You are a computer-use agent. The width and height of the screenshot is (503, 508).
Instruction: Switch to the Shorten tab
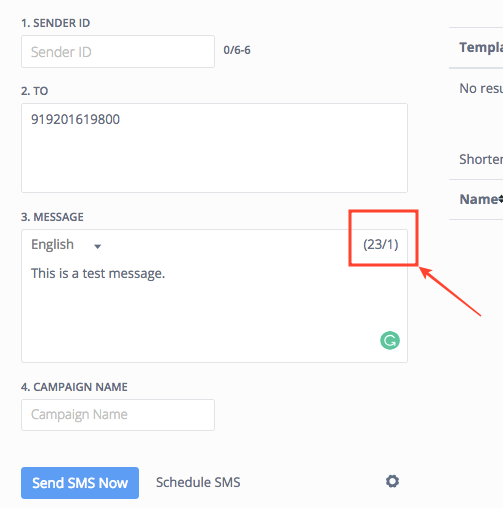pos(481,159)
